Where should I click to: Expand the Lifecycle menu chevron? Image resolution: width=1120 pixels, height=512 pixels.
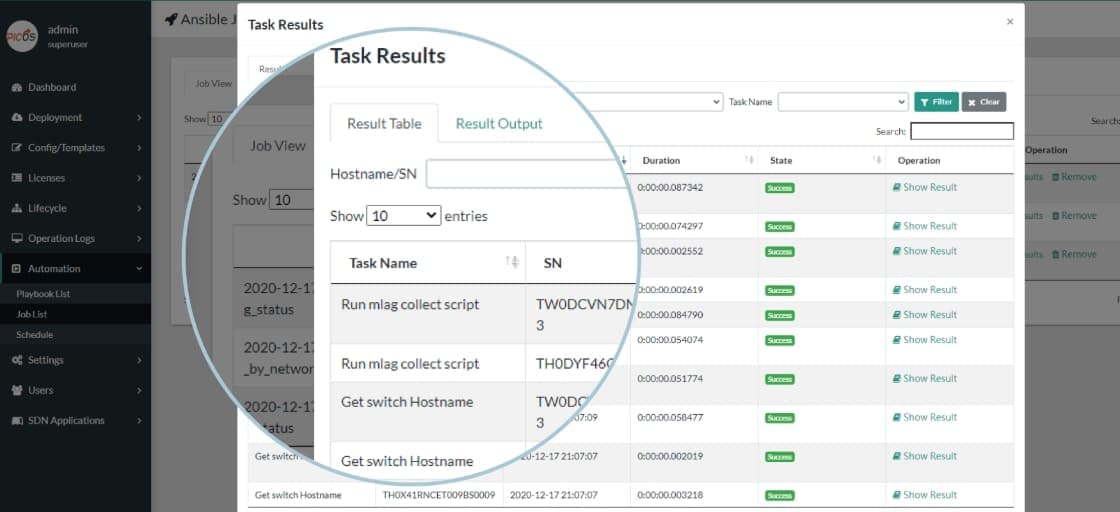pos(139,209)
